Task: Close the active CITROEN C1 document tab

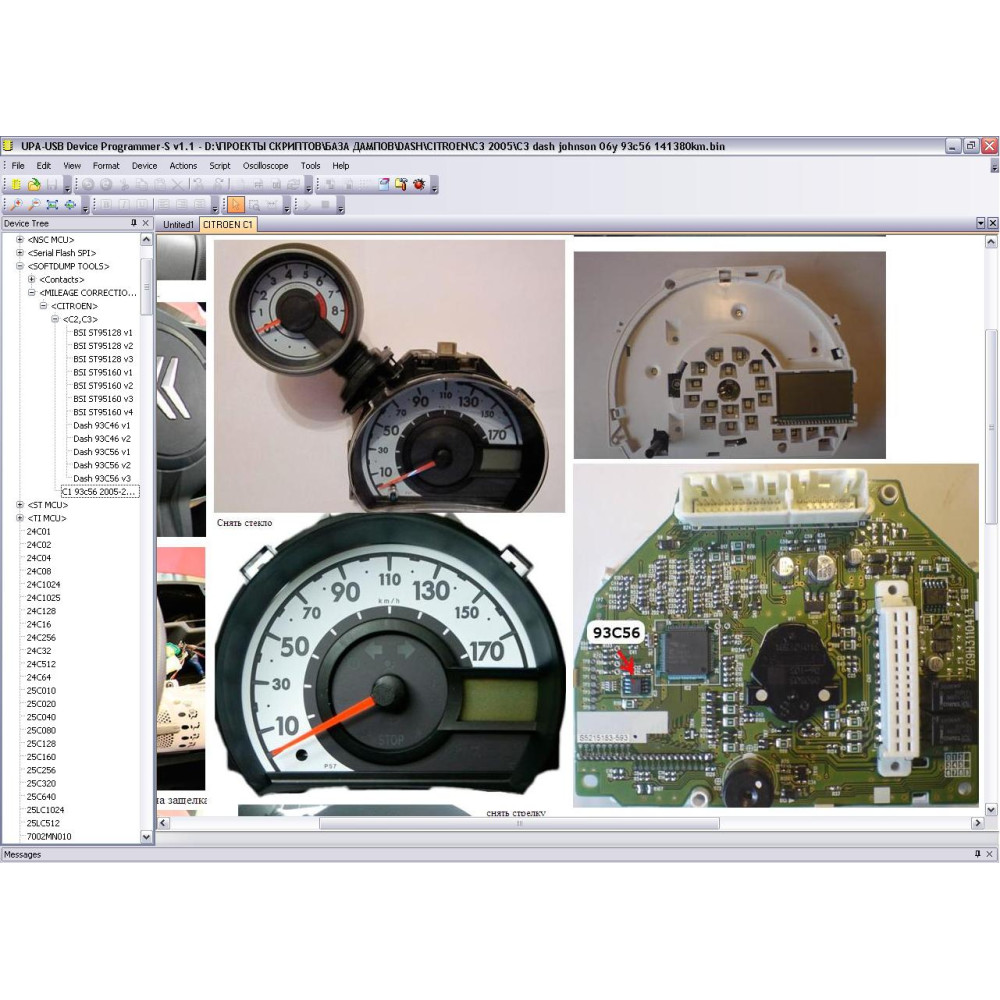Action: pos(992,223)
